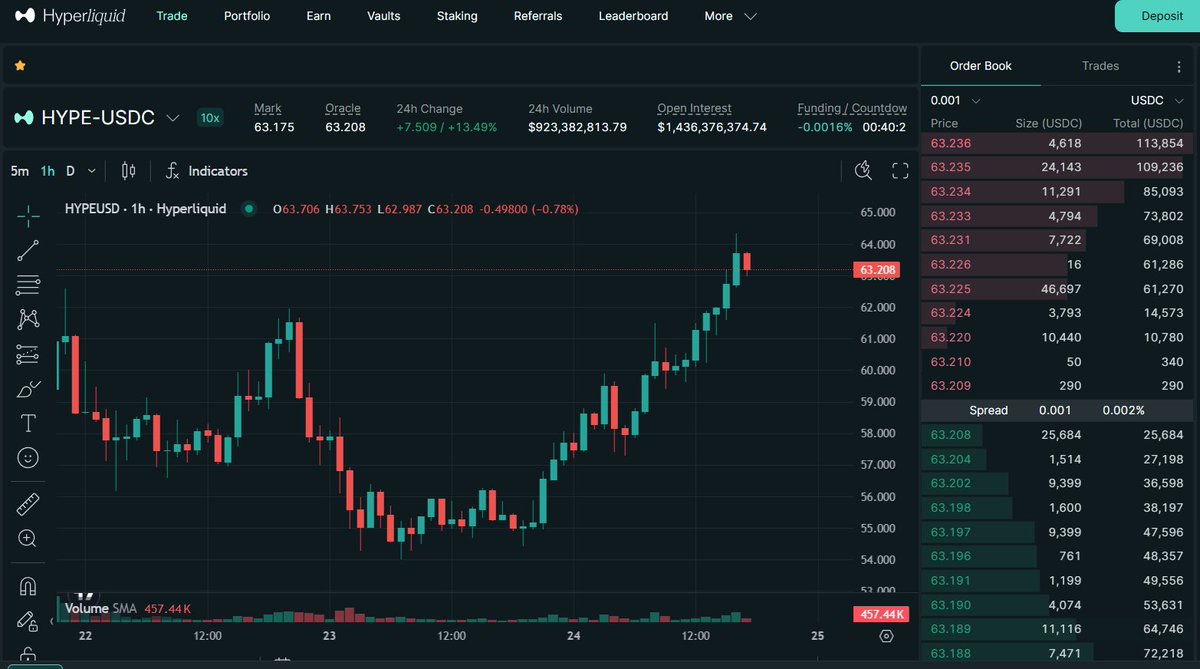
Task: Open candlestick chart type selector
Action: pyautogui.click(x=128, y=171)
